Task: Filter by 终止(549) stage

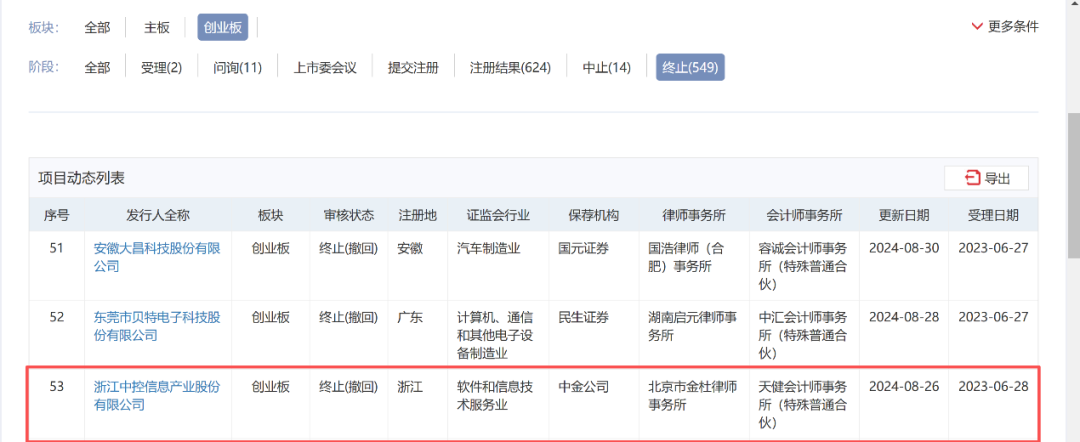Action: [x=690, y=68]
